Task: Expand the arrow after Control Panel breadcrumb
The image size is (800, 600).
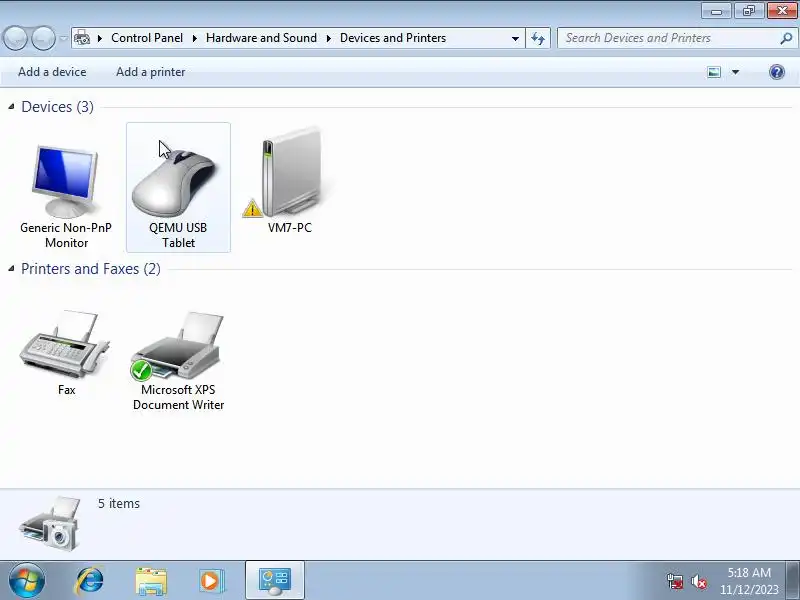Action: tap(194, 38)
